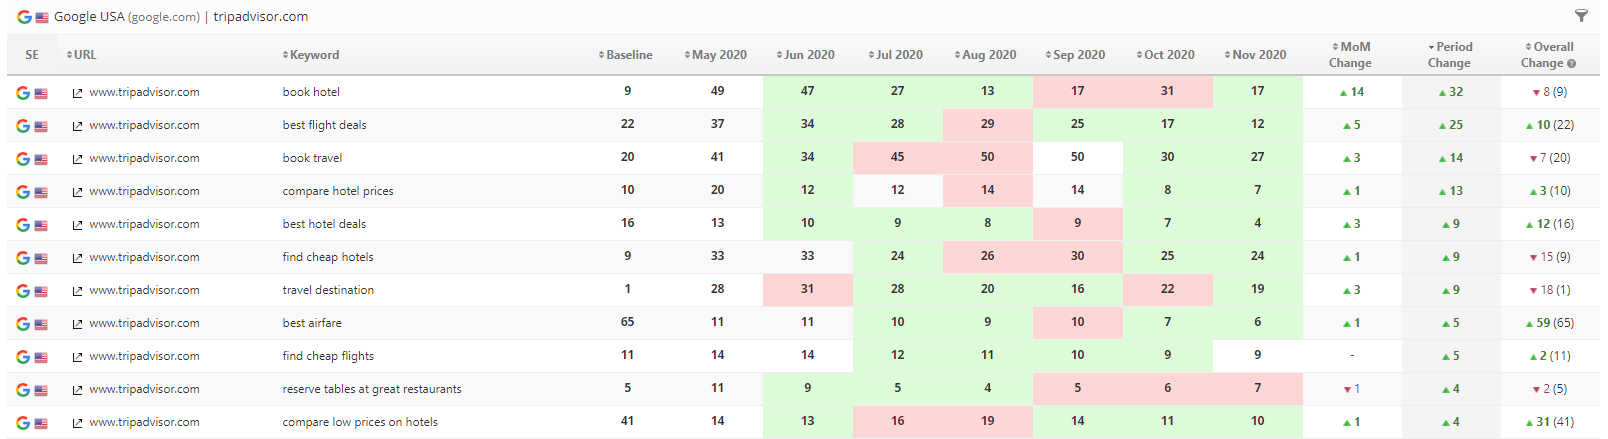Screen dimensions: 1608x439
Task: Select the reserve tables at great restaurants keyword
Action: click(372, 389)
